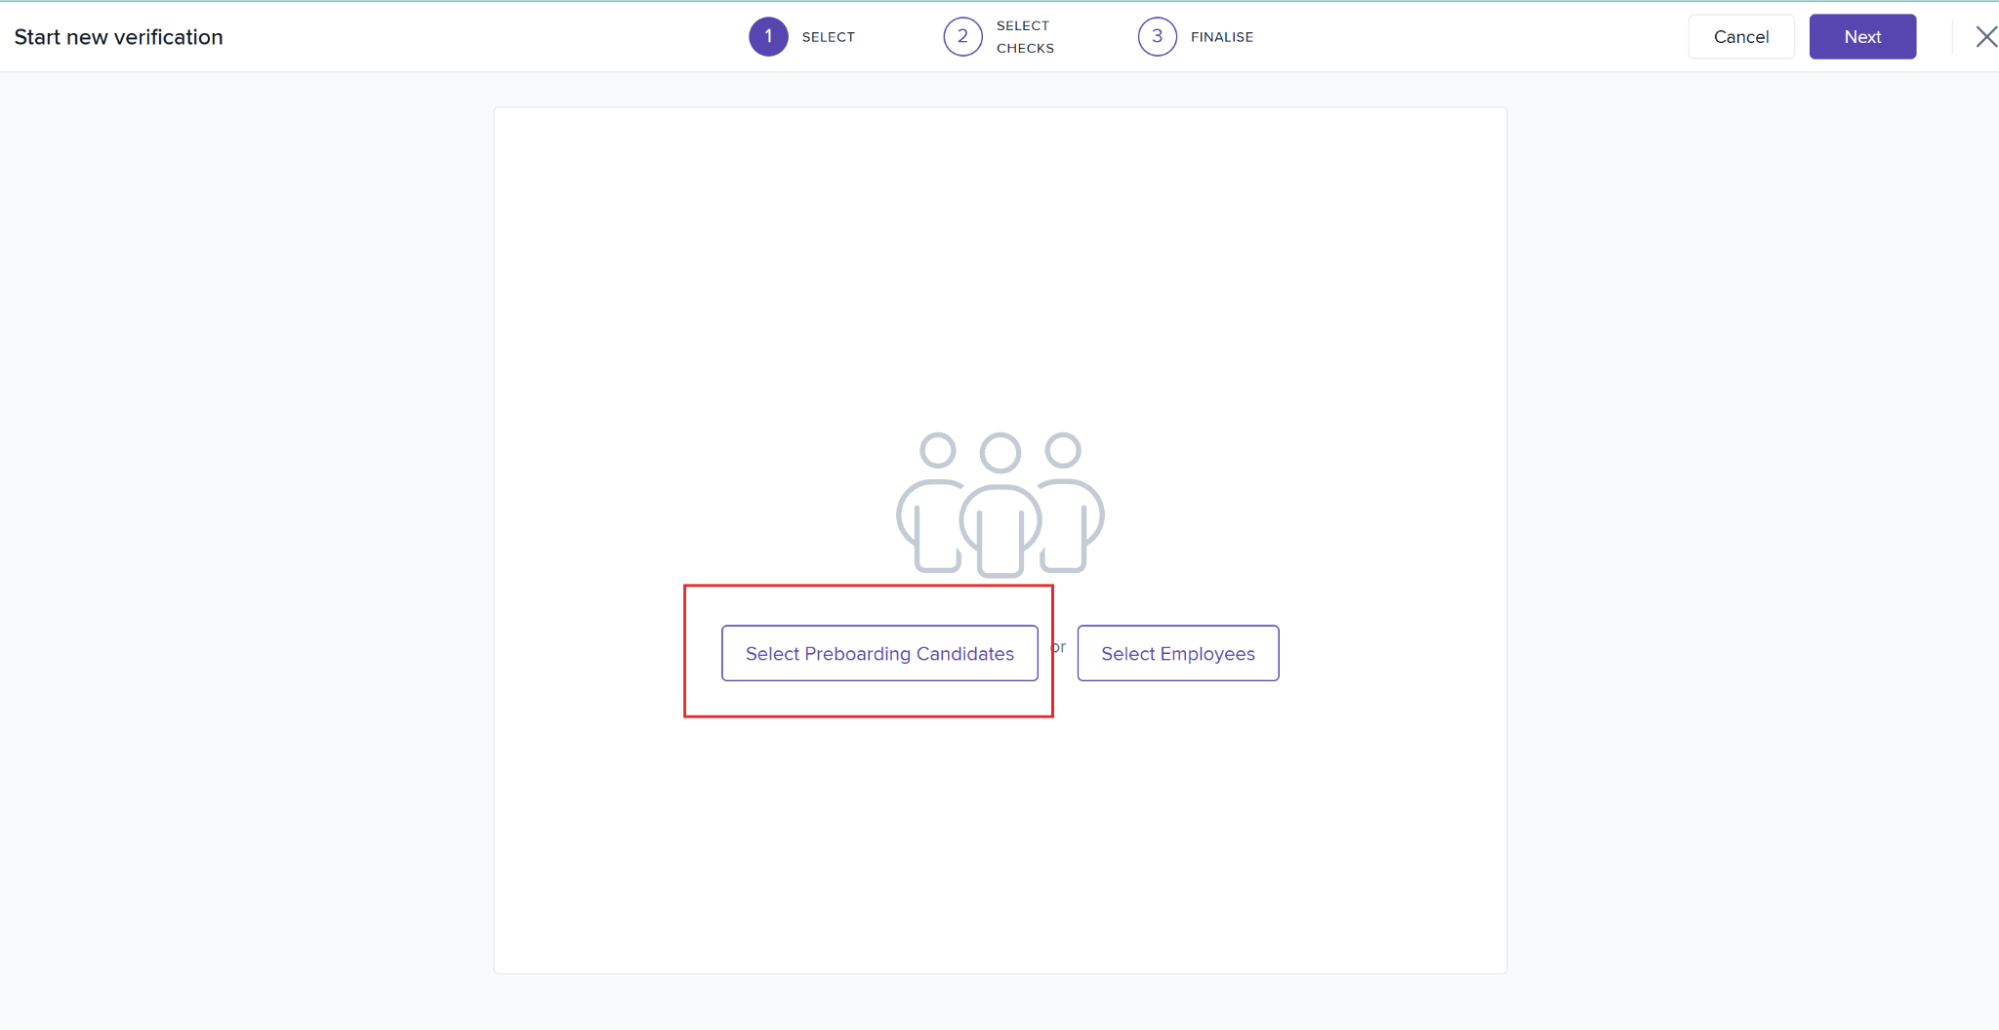Jump to the SELECT CHECKS step label

pos(1024,37)
